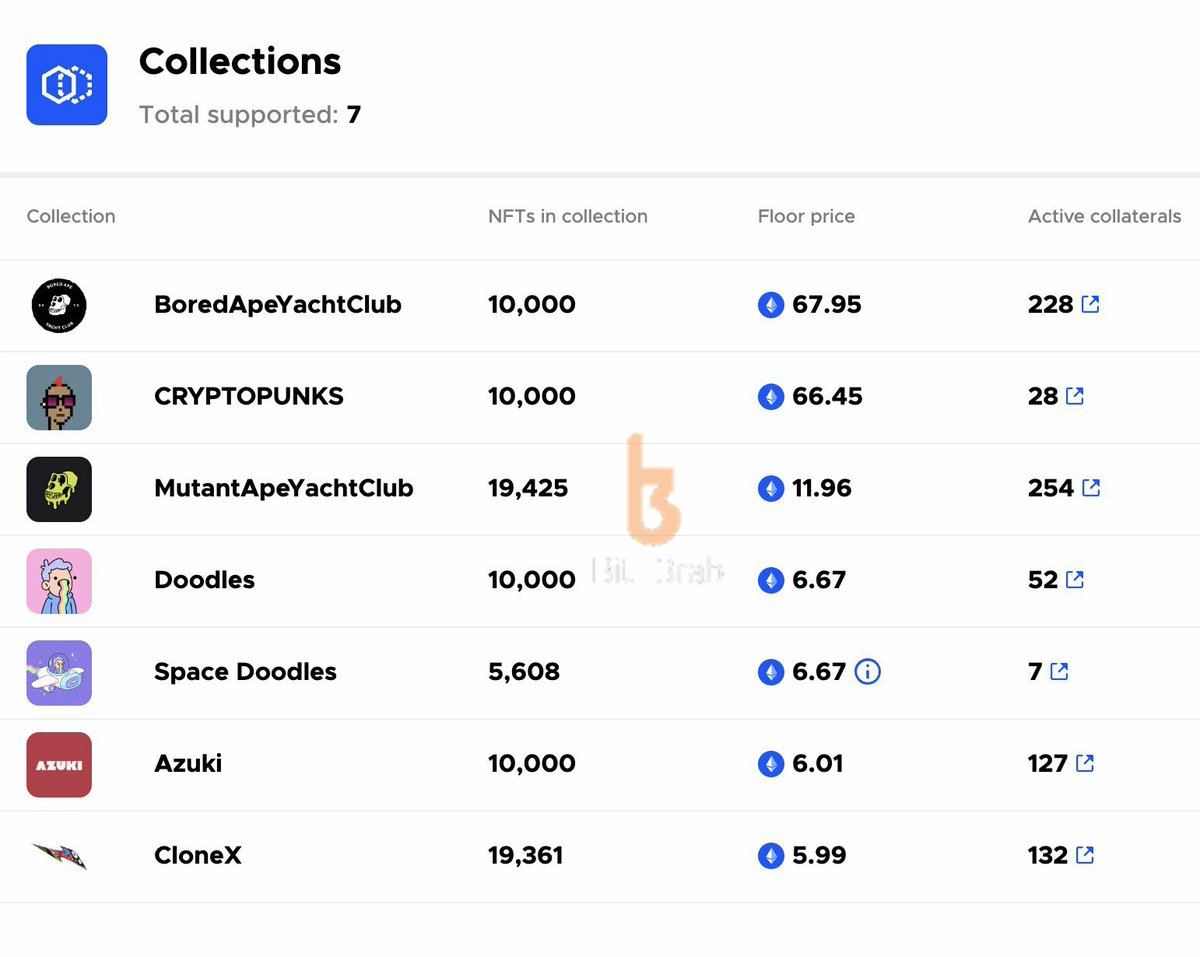Click the Floor price column header
1200x957 pixels.
[806, 217]
